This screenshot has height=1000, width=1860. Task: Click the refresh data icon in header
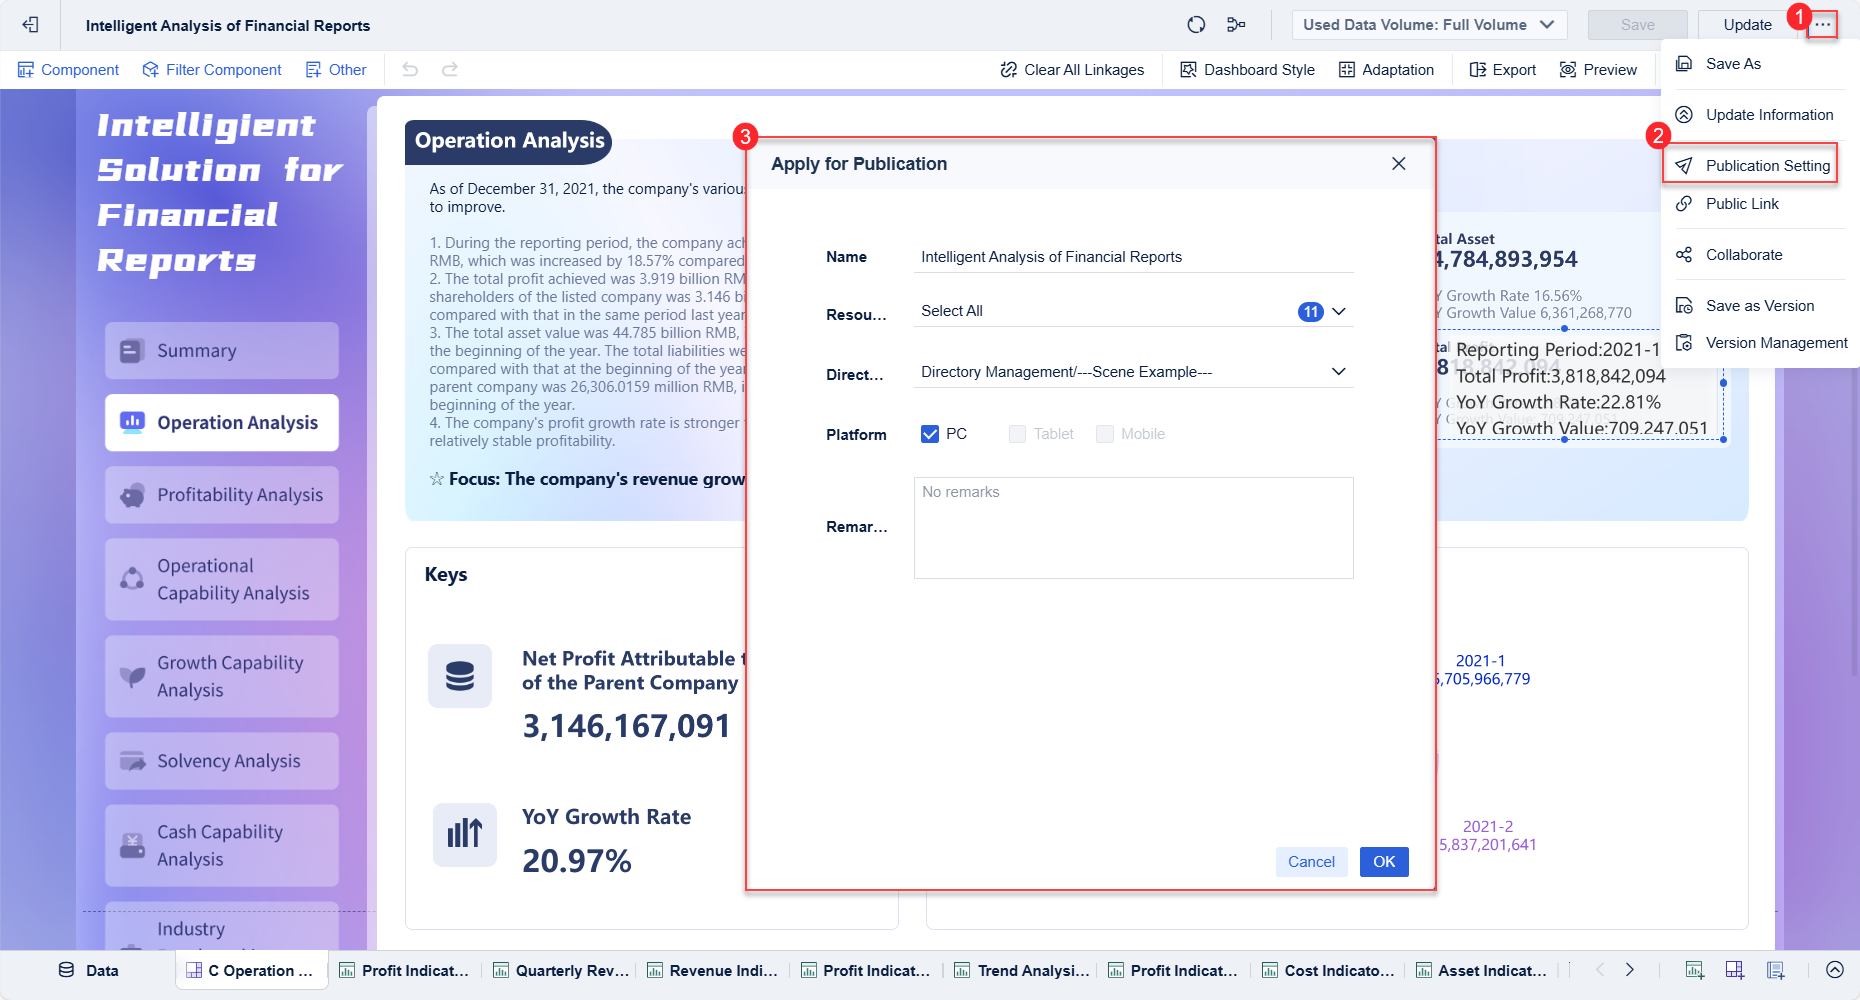pyautogui.click(x=1196, y=25)
